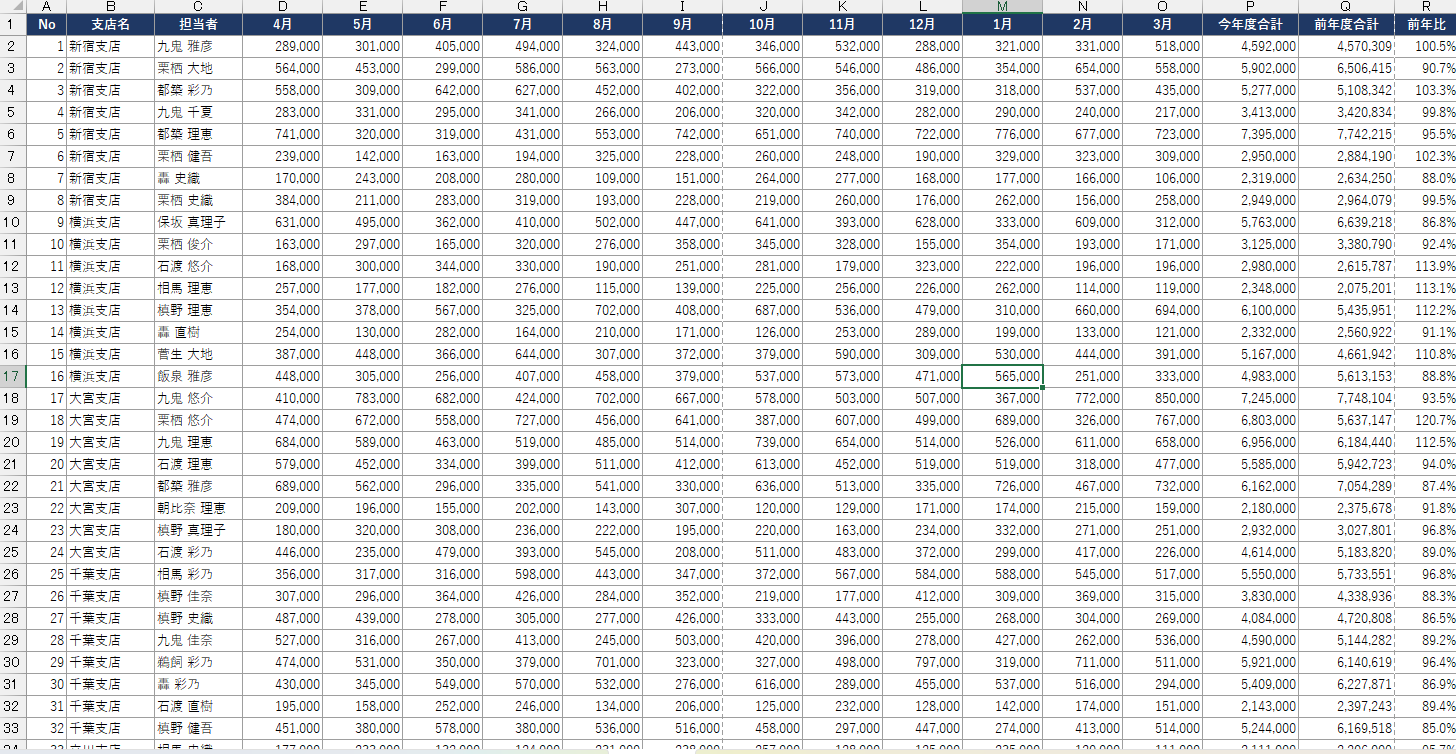Click total cell 2,143,000
Viewport: 1456px width, 754px height.
[x=1250, y=706]
